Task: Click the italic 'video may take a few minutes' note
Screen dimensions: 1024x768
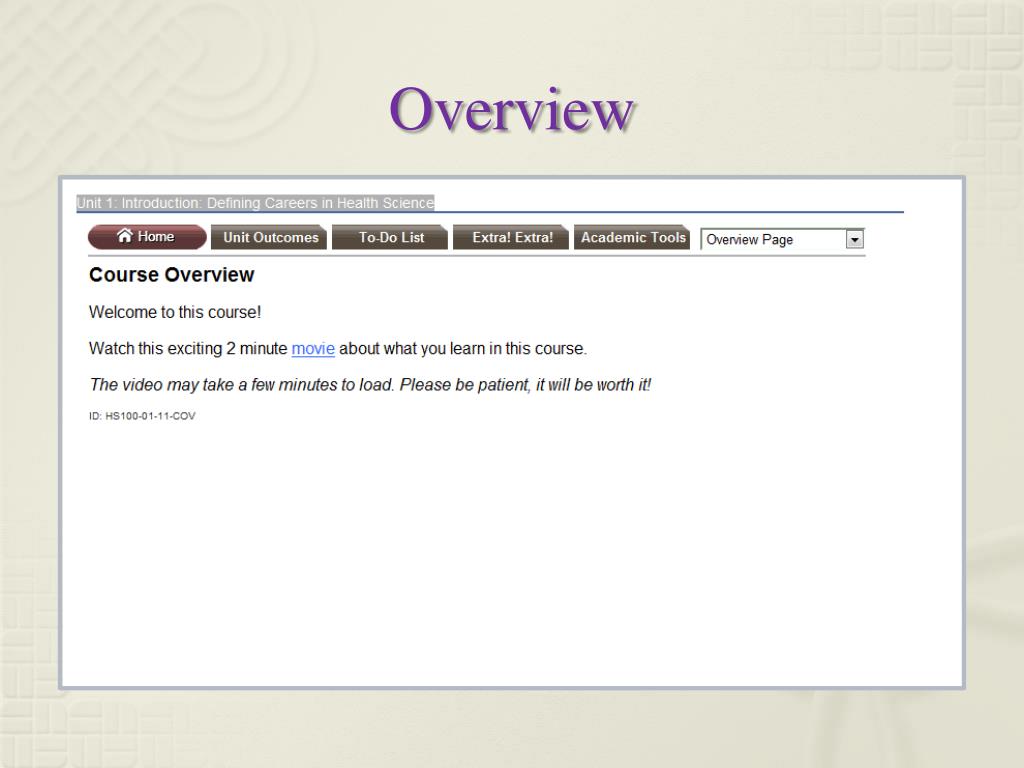Action: [x=370, y=385]
